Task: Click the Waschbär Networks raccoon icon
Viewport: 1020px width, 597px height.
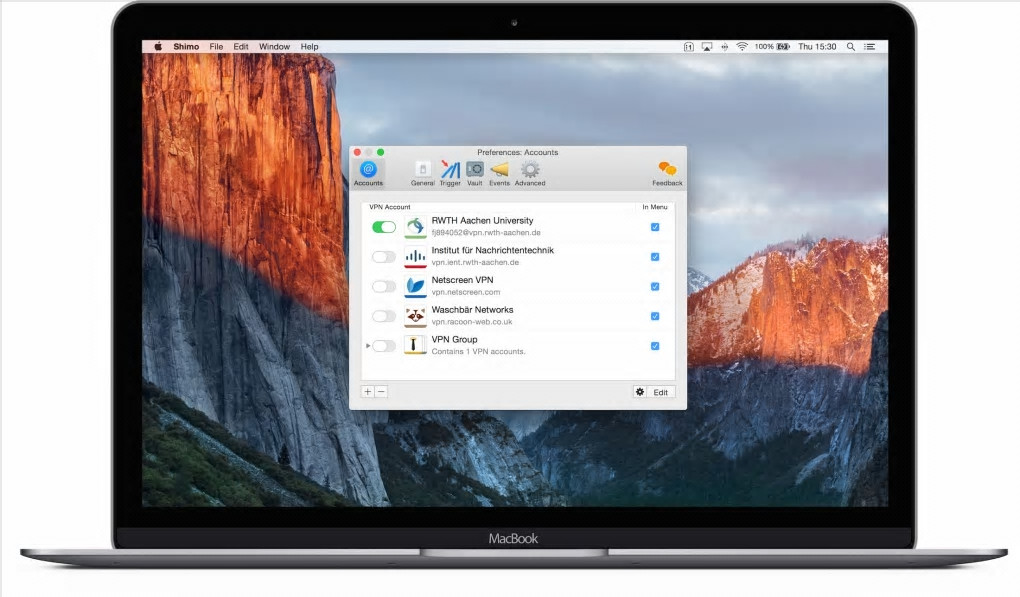Action: (x=415, y=316)
